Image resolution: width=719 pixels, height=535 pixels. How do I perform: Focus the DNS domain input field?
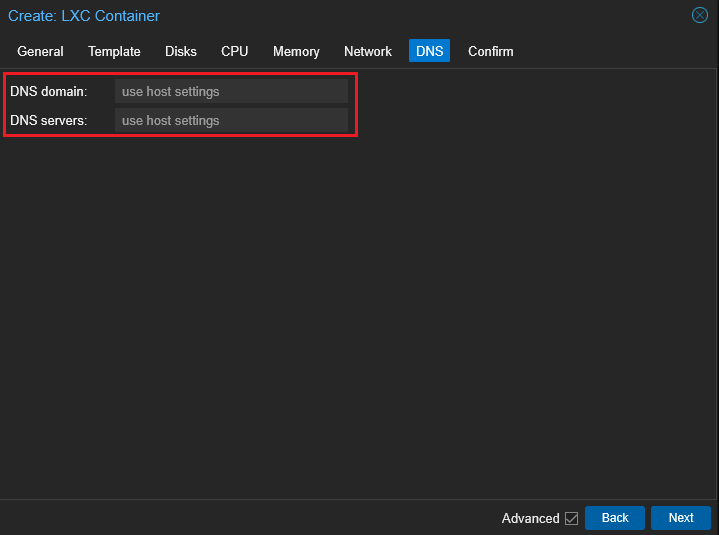click(x=231, y=91)
